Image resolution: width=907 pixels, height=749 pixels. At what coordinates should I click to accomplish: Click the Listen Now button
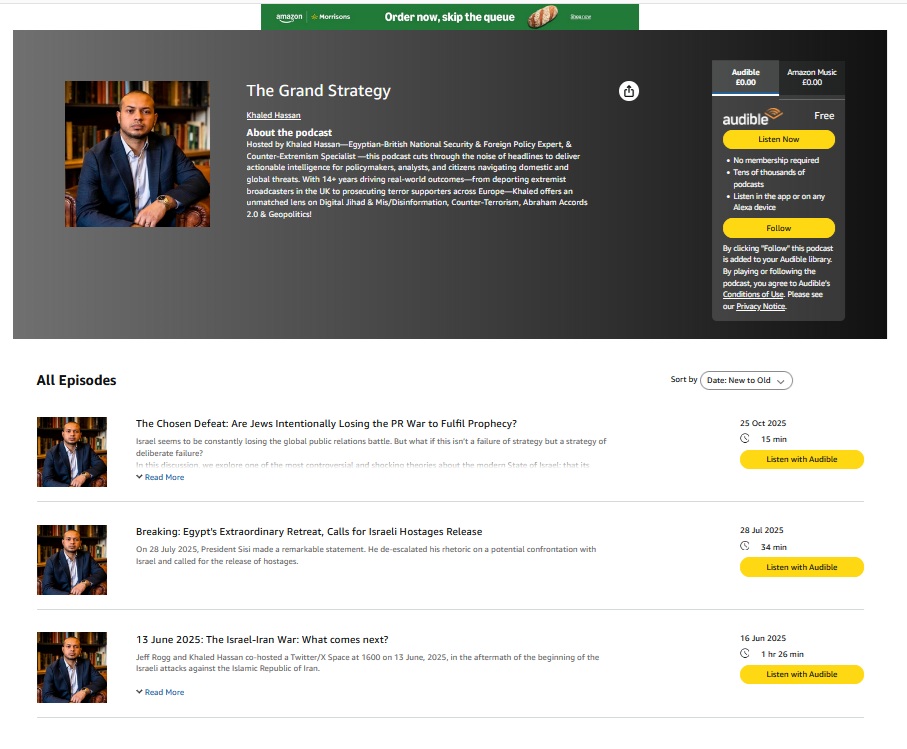pos(779,139)
